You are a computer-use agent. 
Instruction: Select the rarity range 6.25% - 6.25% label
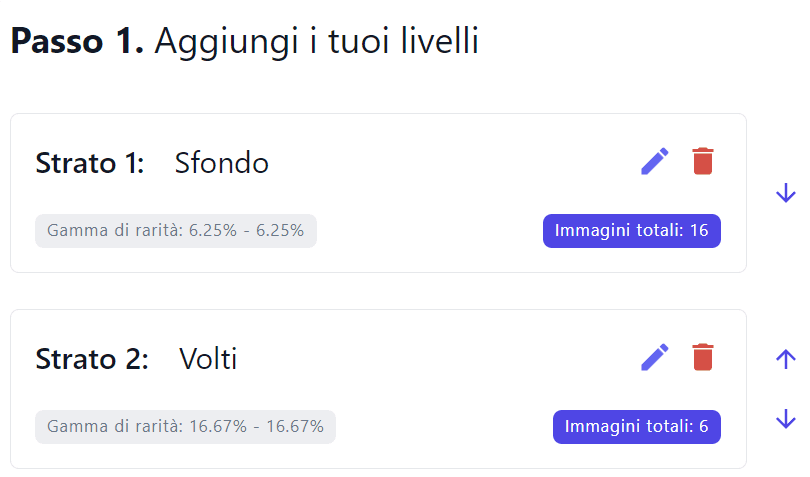click(x=176, y=230)
